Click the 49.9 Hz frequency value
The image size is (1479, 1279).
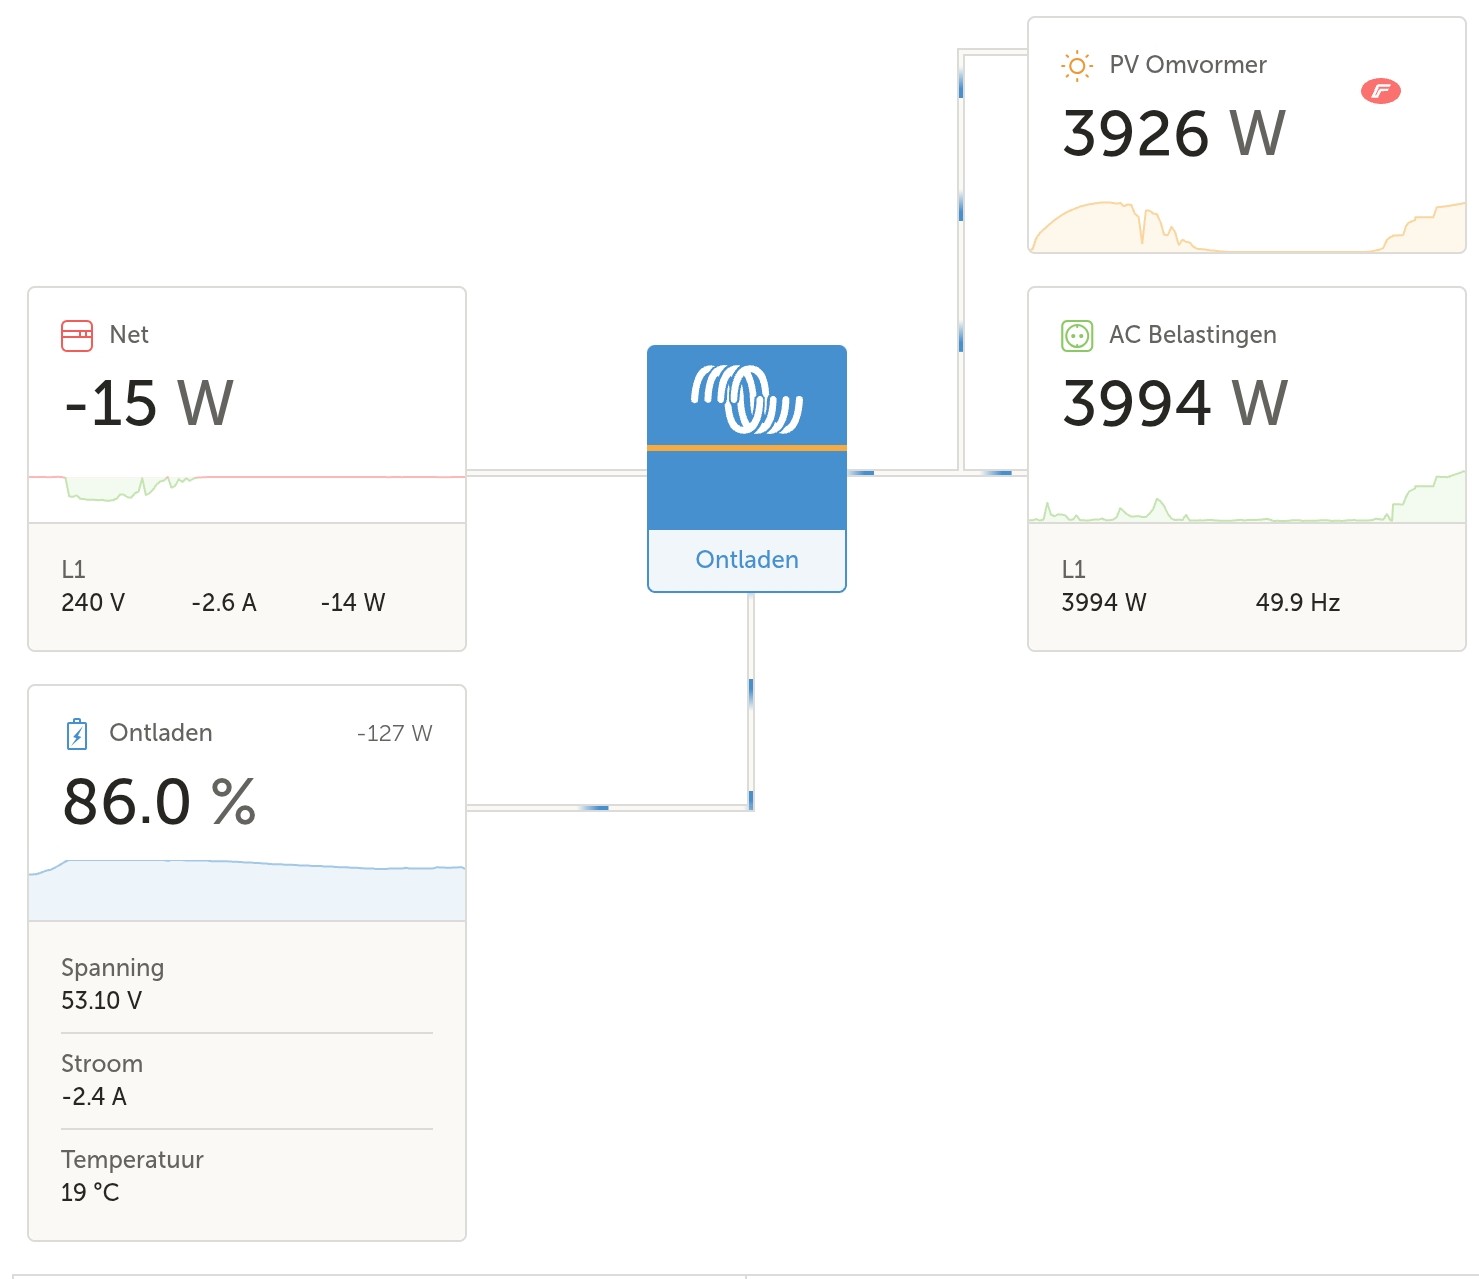(1297, 603)
